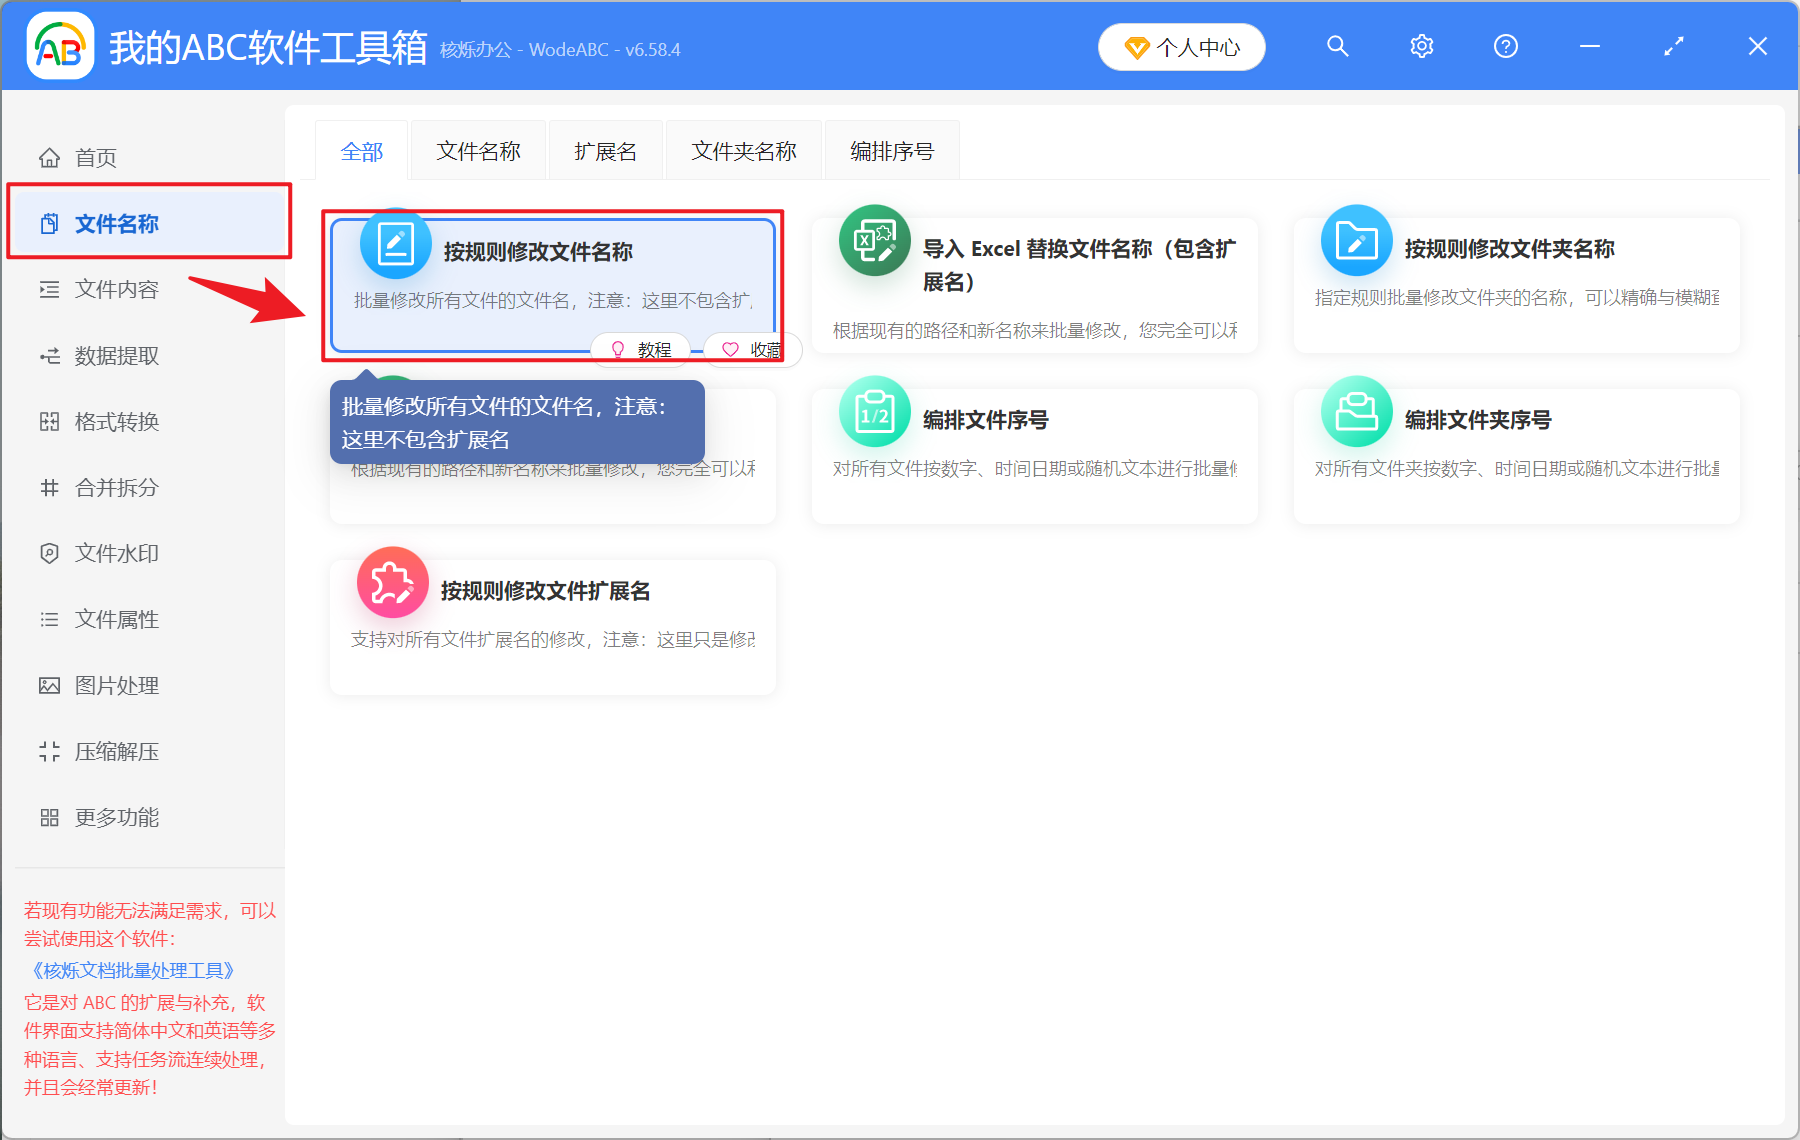1800x1140 pixels.
Task: Select the 编排文件序号 clipboard icon
Action: point(874,412)
